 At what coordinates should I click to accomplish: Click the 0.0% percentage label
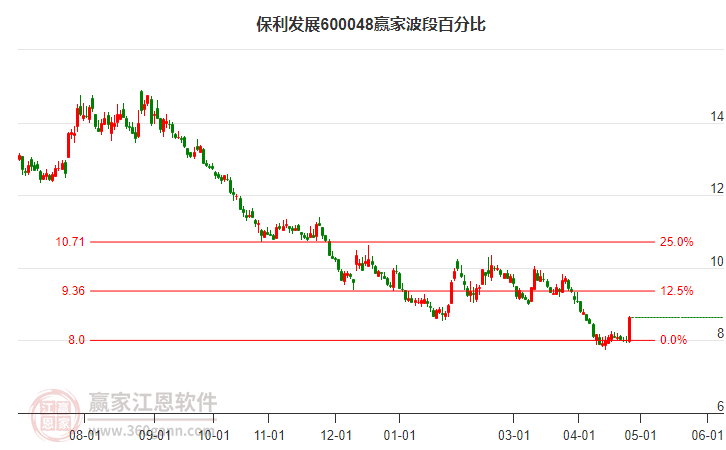(673, 340)
